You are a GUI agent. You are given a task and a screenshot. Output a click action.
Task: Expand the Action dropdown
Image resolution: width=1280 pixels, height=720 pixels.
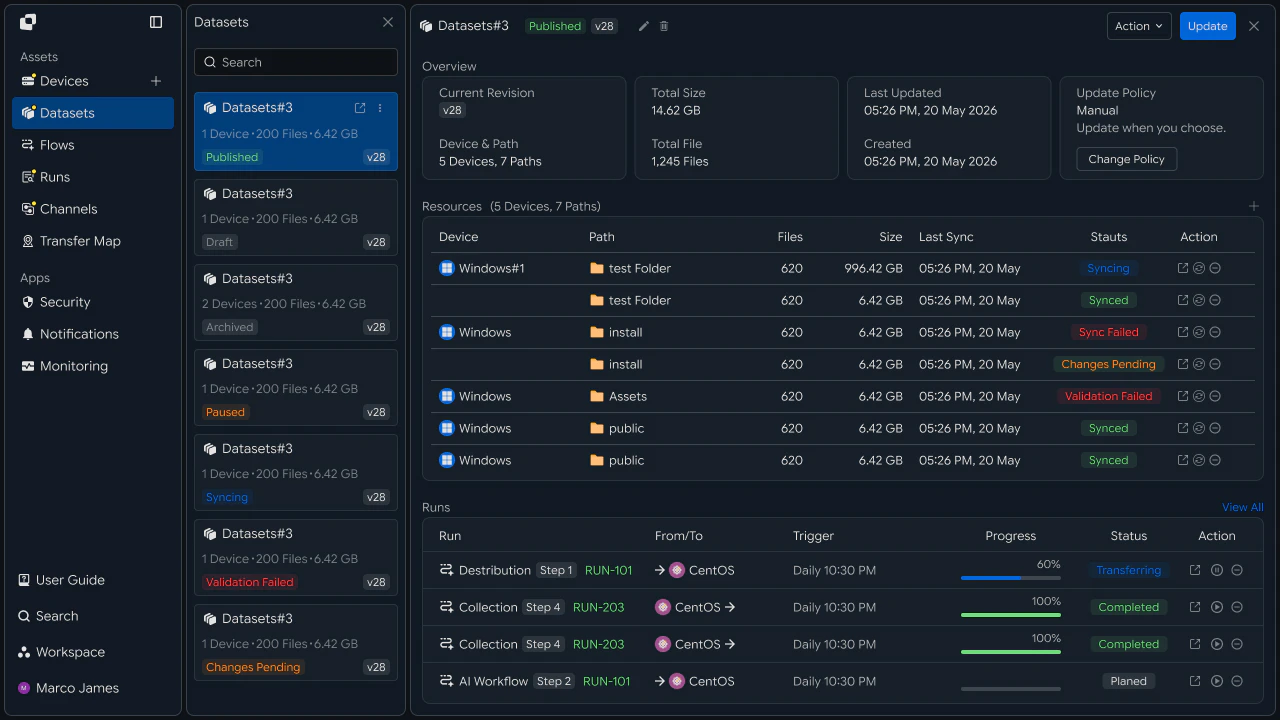[x=1139, y=26]
